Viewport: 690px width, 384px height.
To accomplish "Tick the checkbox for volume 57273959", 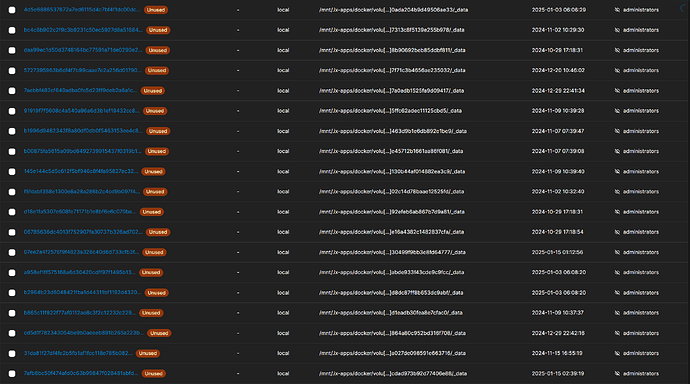I will [12, 71].
